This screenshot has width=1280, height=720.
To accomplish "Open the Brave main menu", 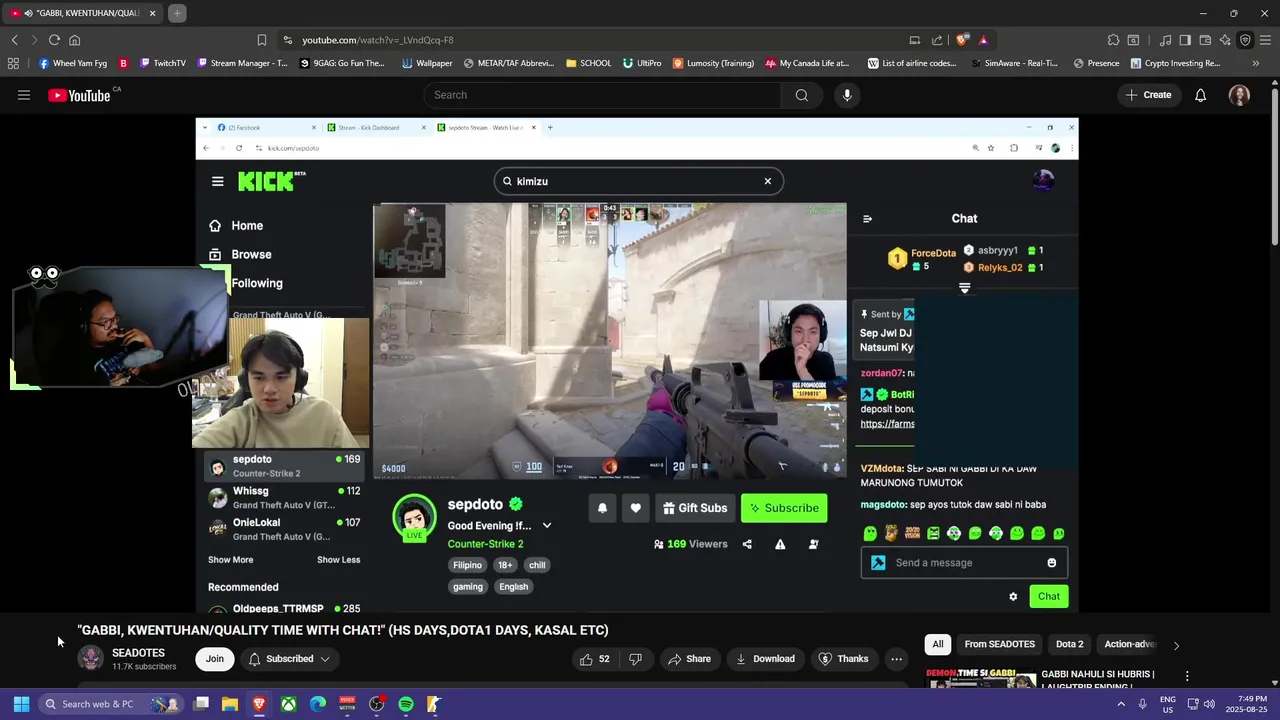I will pos(1265,40).
